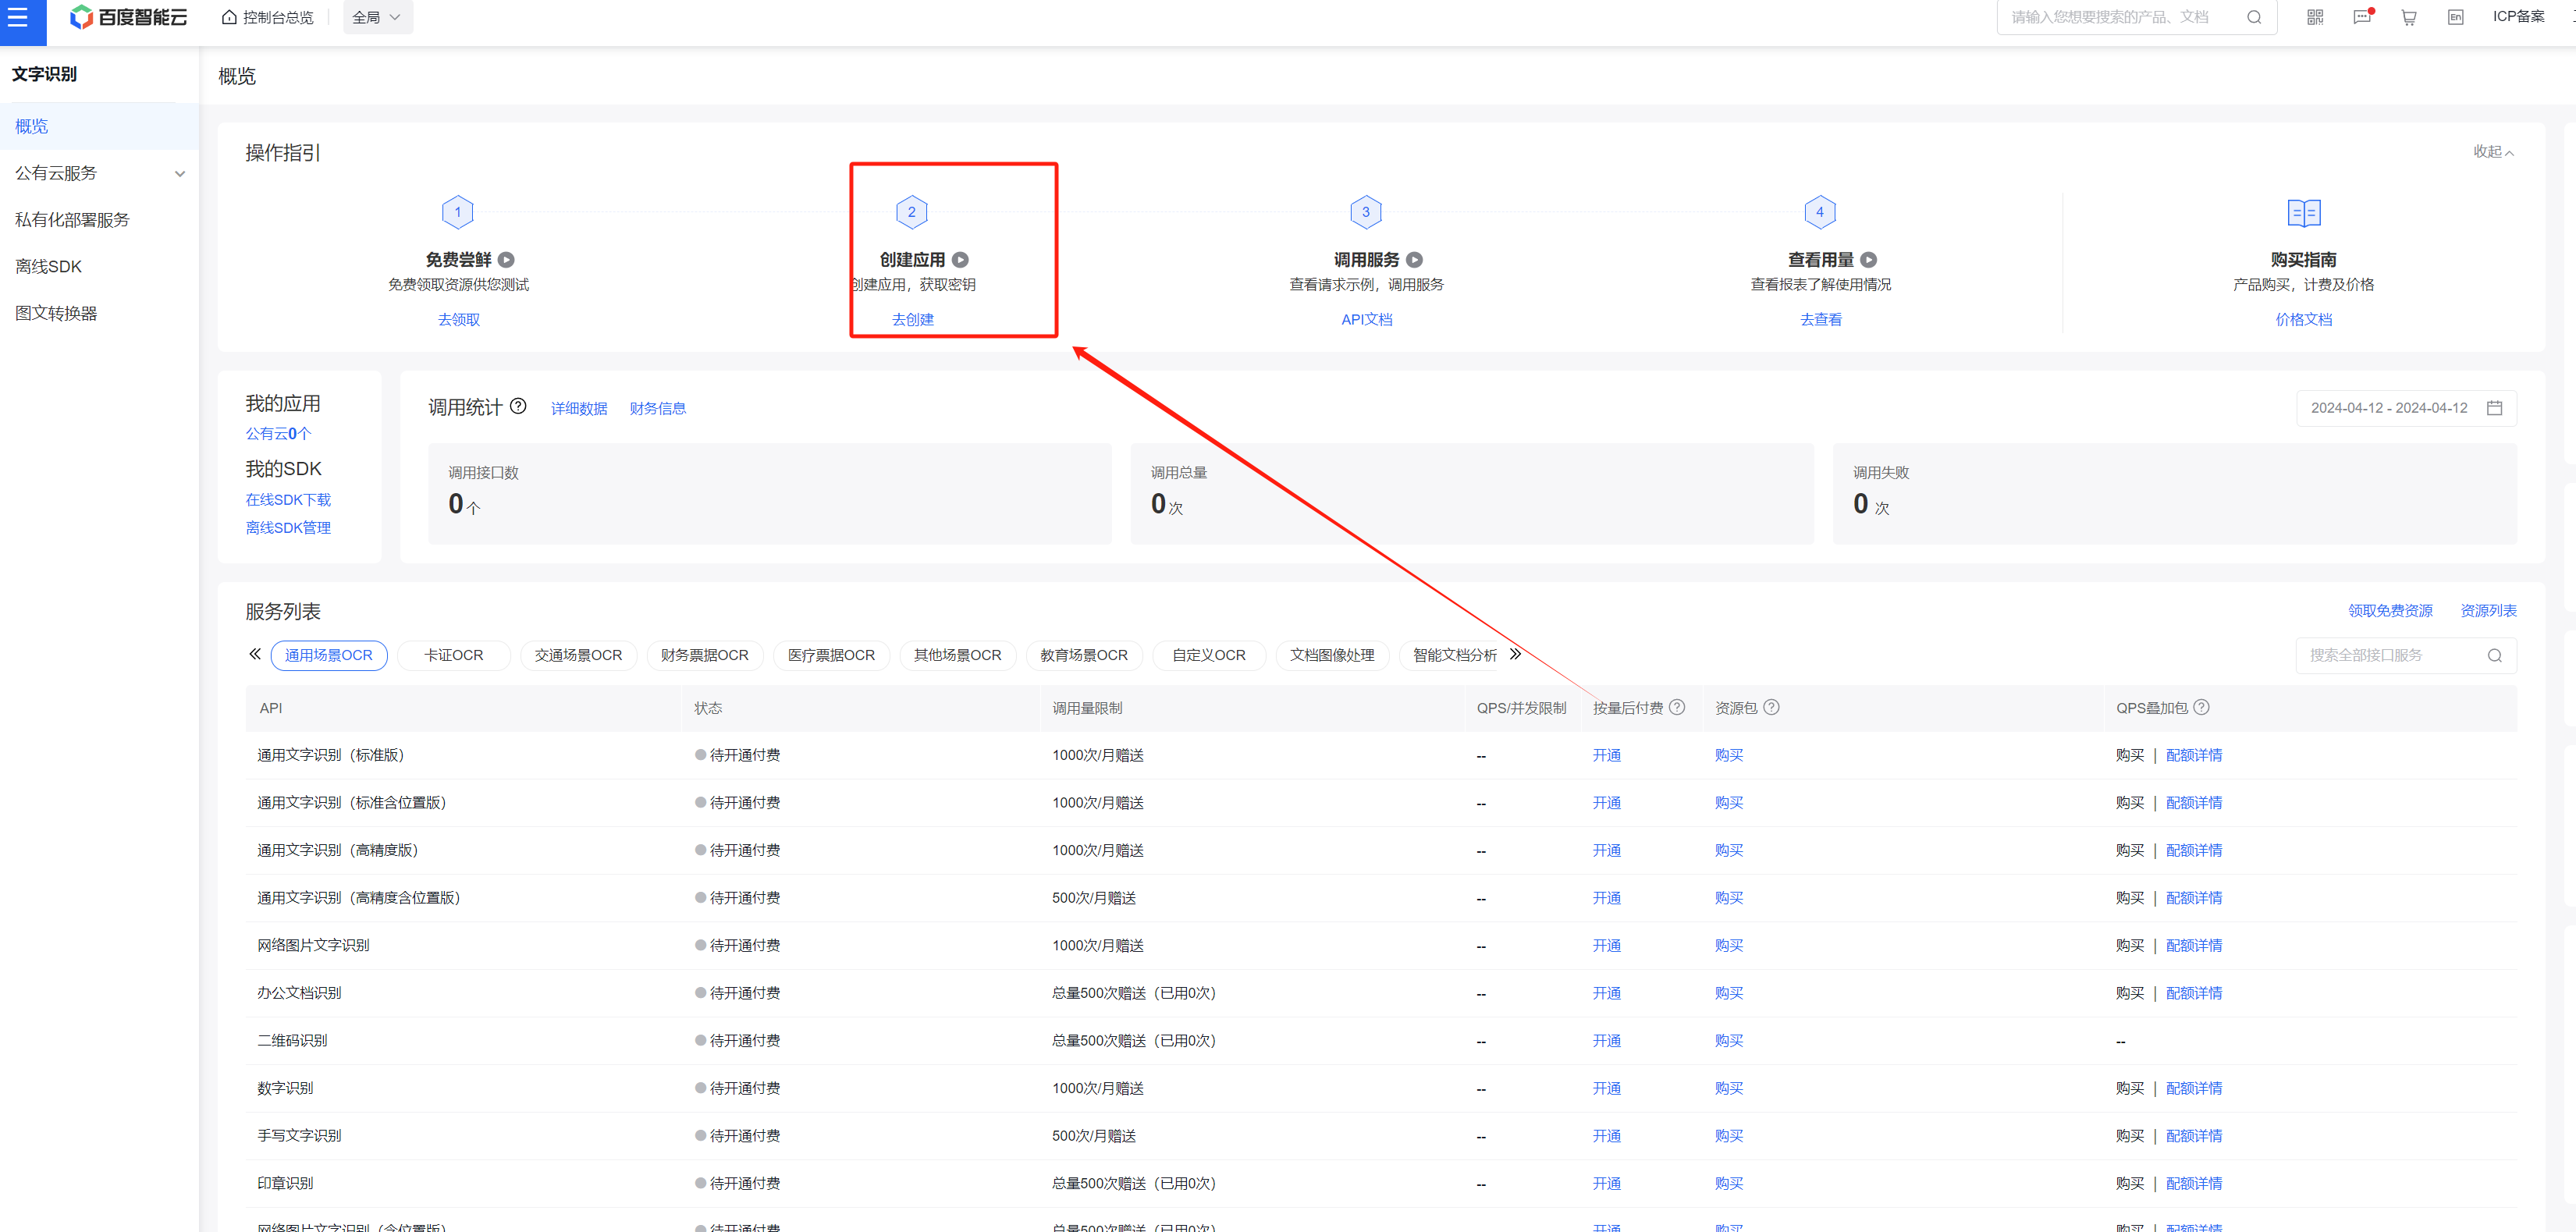This screenshot has width=2576, height=1232.
Task: Click the Baidu AI Cloud logo
Action: (x=128, y=17)
